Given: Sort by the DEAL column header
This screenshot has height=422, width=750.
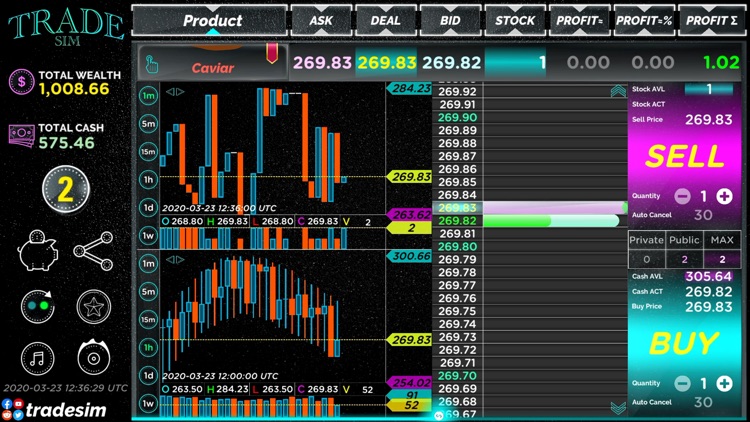Looking at the screenshot, I should [386, 21].
